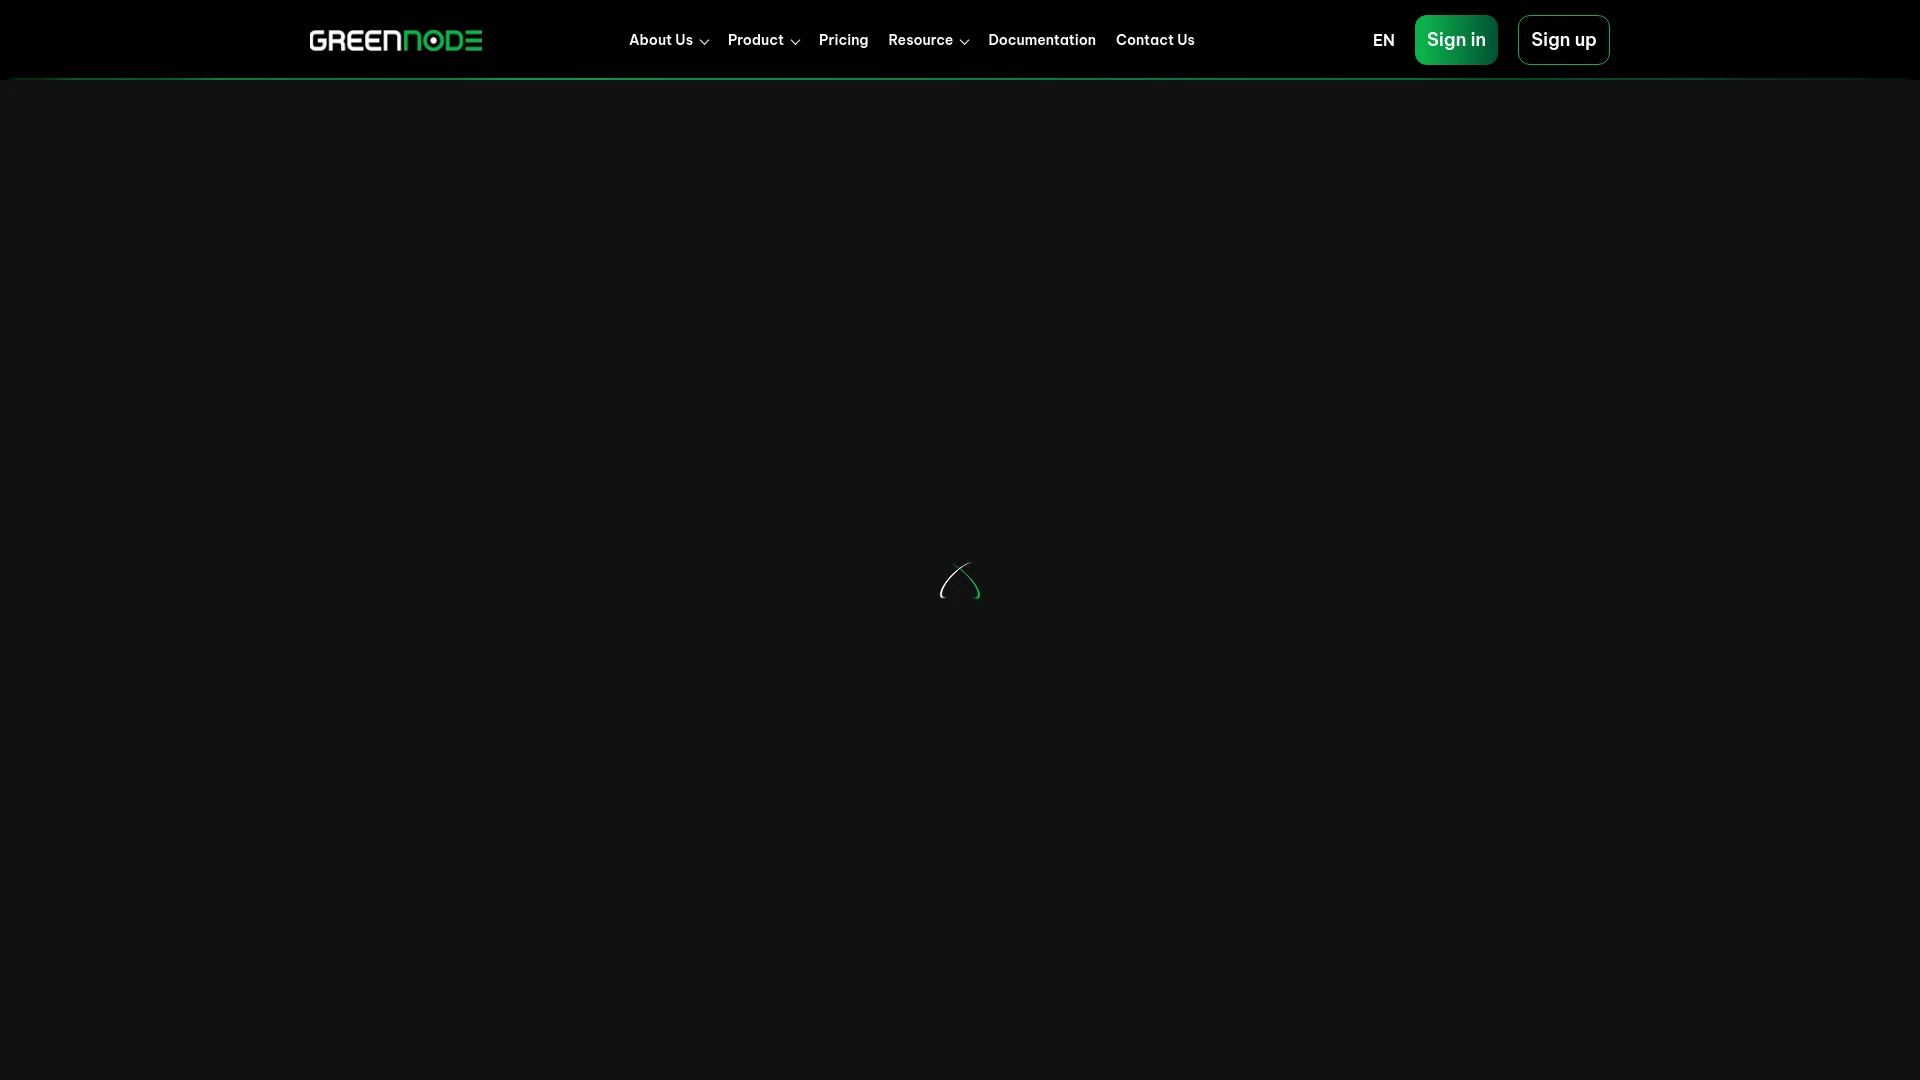Open the About Us dropdown menu

pyautogui.click(x=669, y=40)
